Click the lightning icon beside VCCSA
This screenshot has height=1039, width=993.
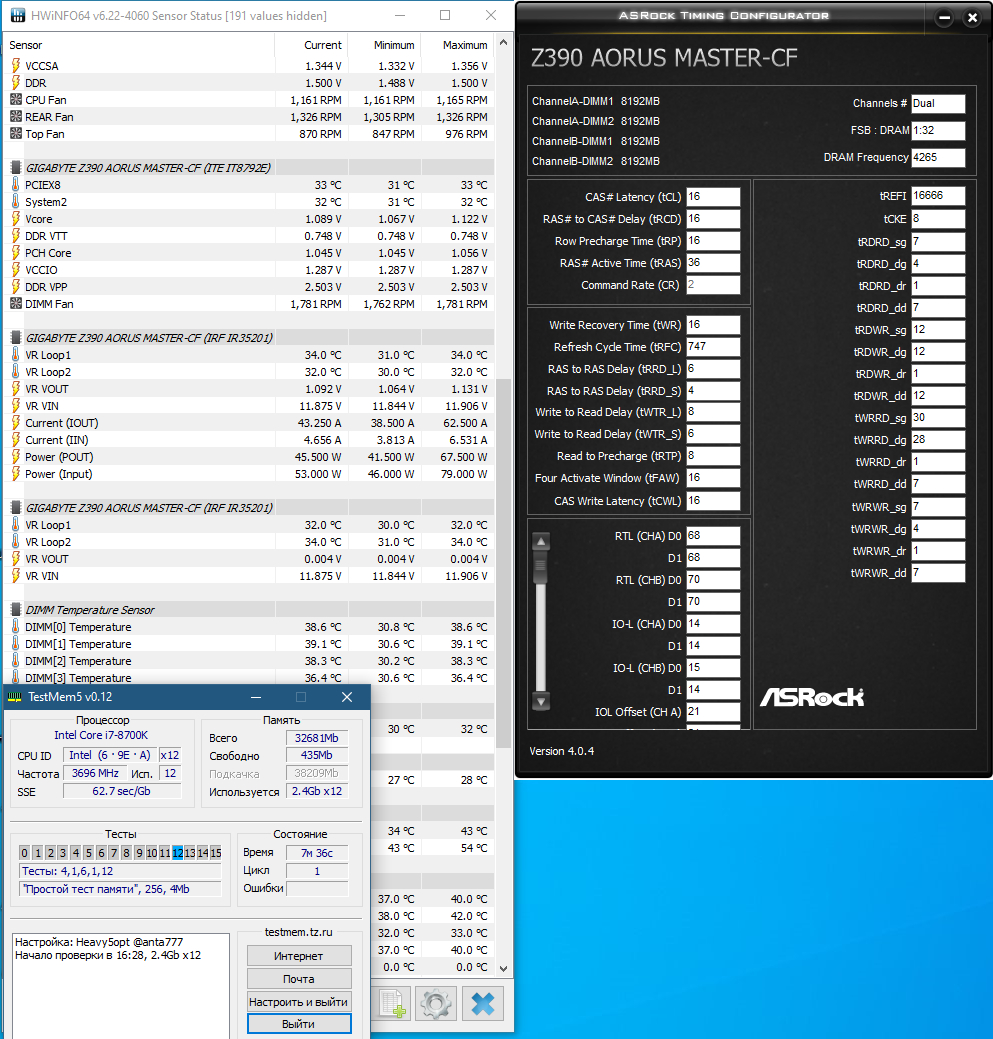[x=16, y=66]
